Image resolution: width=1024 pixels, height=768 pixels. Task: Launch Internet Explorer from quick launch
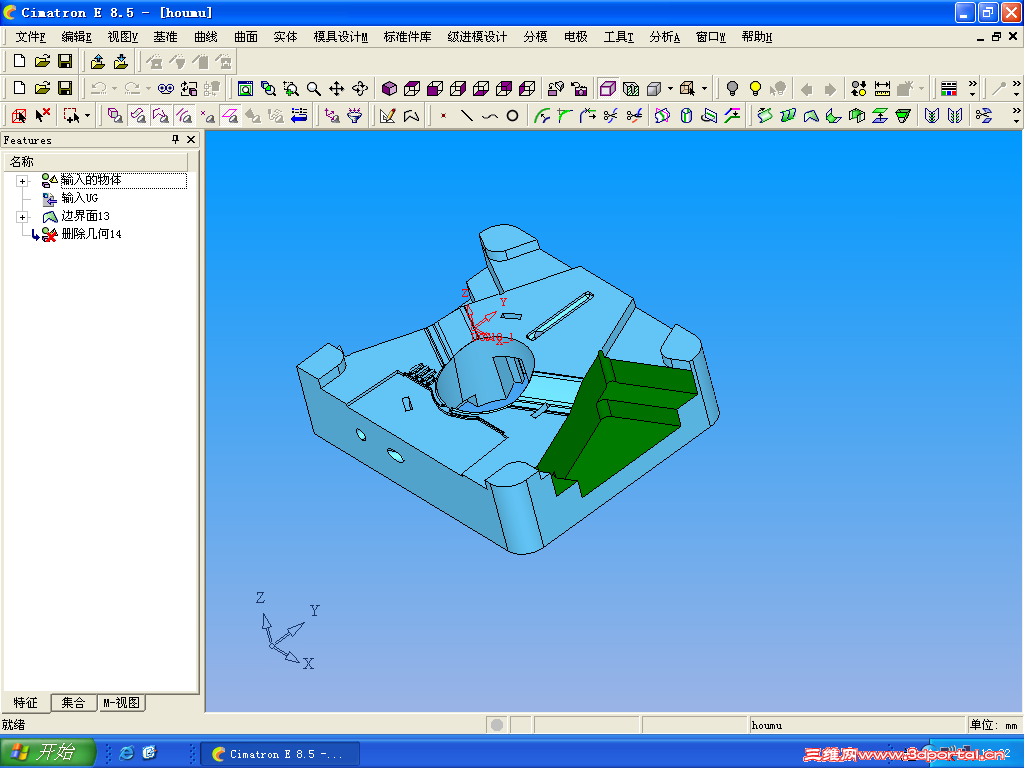pos(127,753)
